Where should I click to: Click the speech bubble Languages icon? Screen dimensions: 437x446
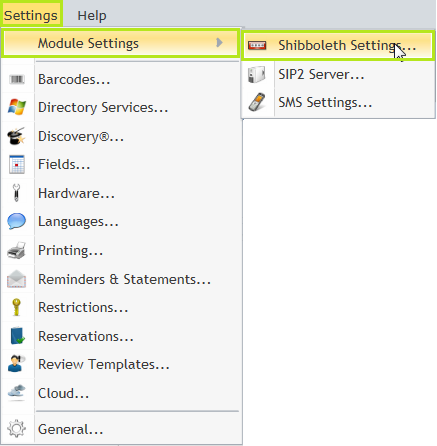pos(16,221)
